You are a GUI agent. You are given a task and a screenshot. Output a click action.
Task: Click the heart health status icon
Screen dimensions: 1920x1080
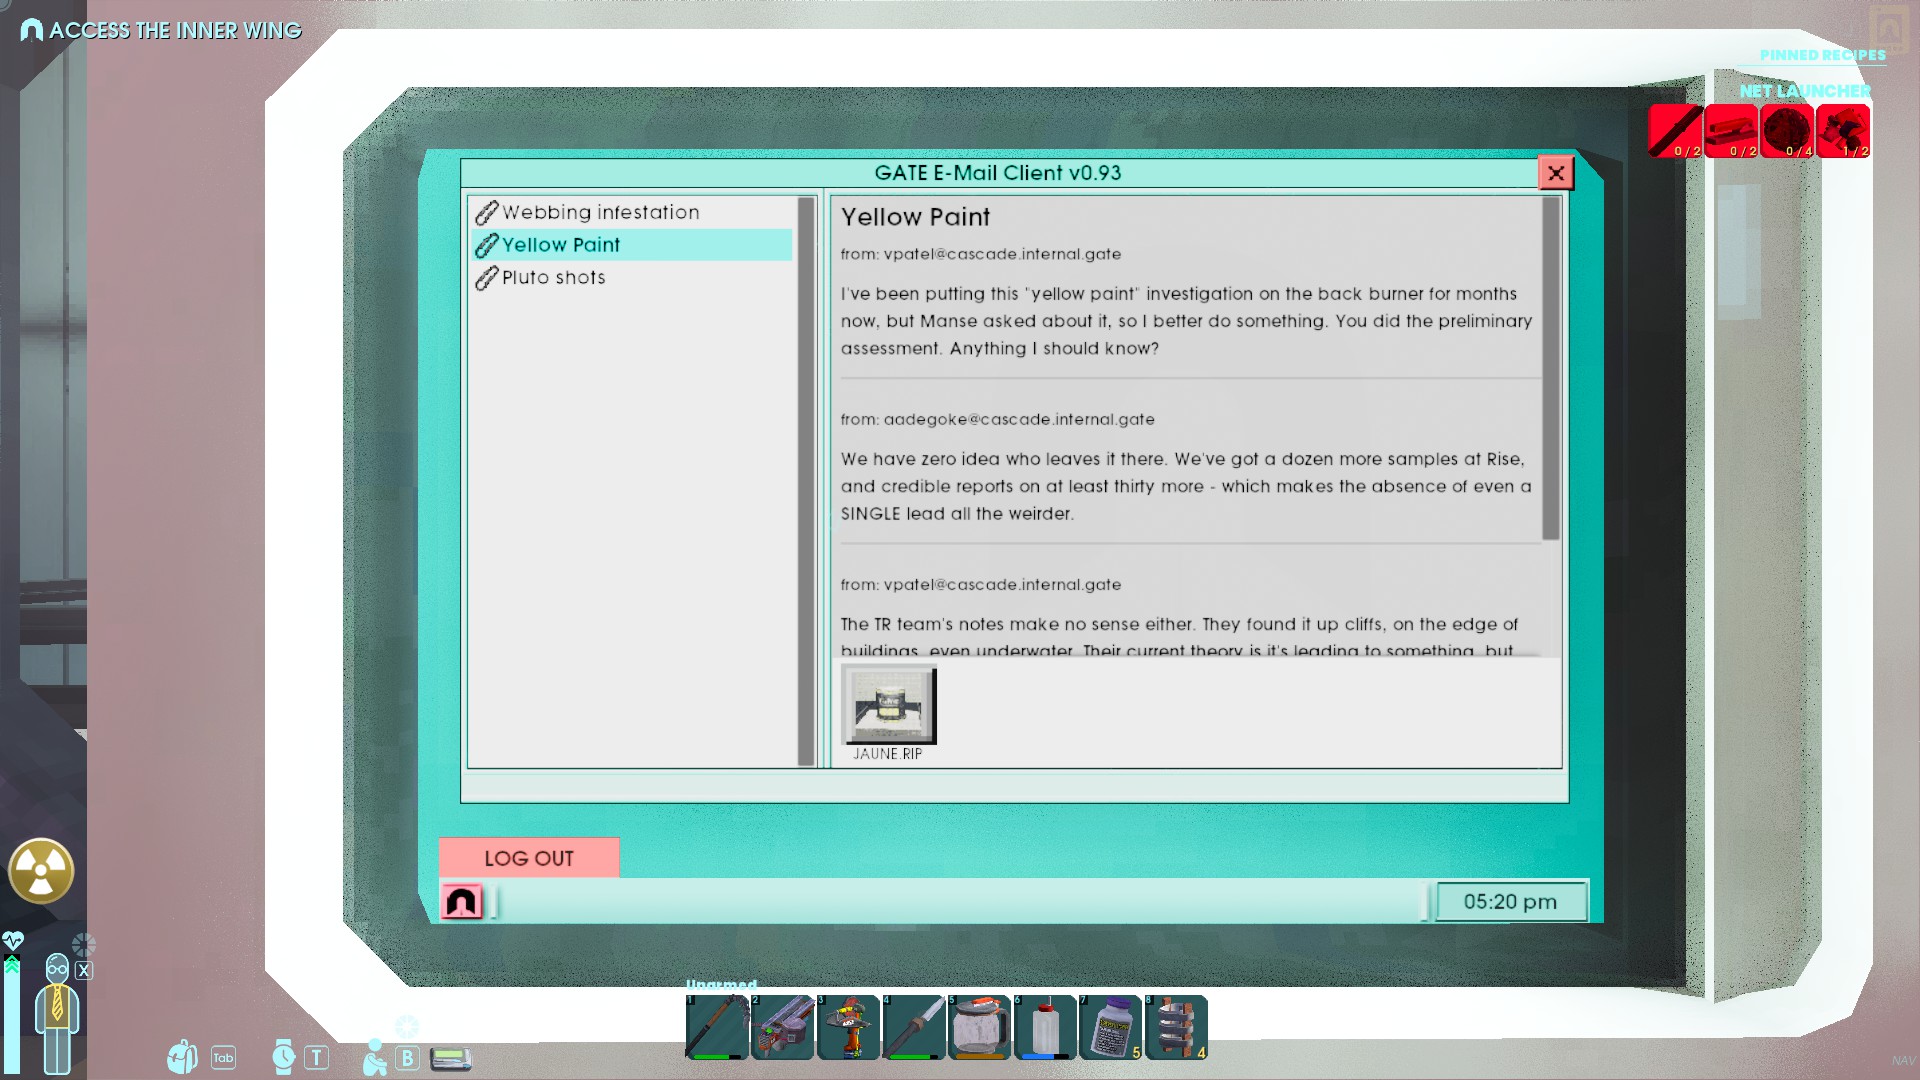[13, 940]
